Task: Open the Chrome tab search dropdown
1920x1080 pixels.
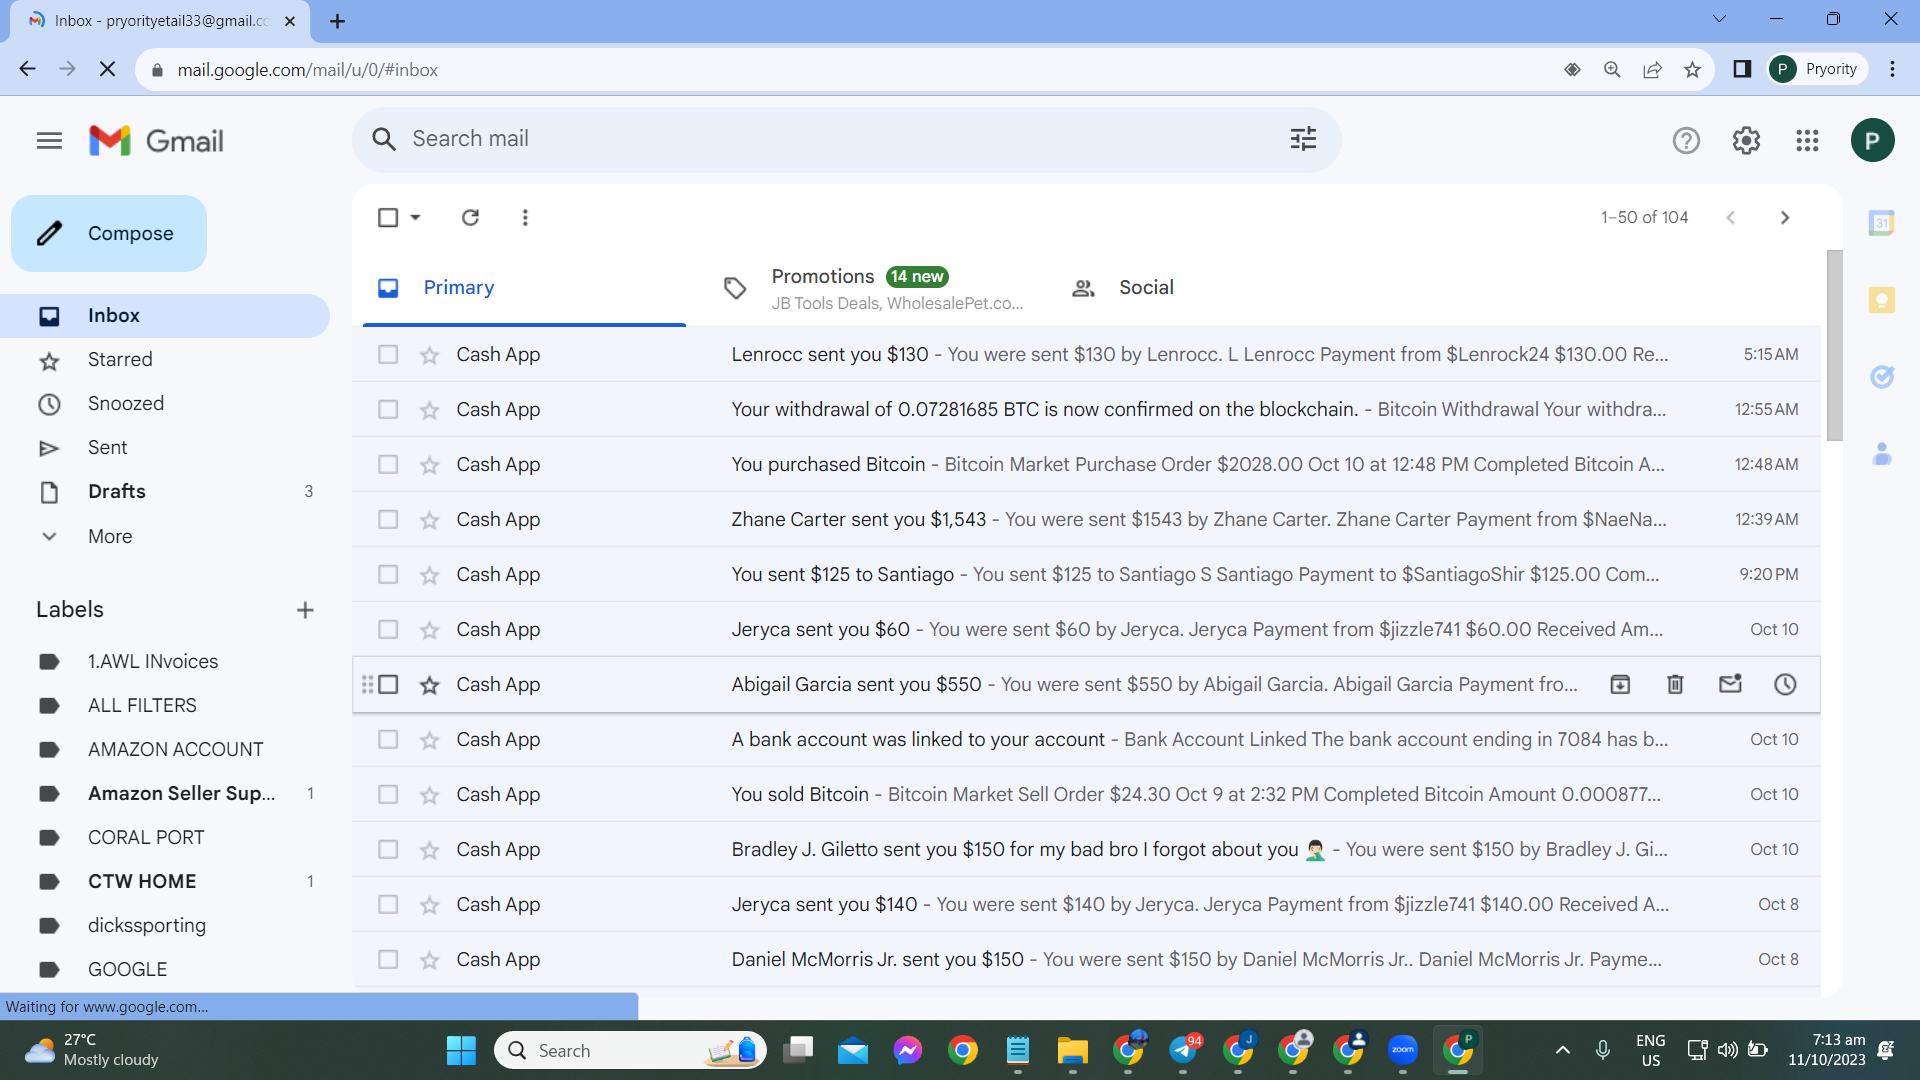Action: tap(1719, 19)
